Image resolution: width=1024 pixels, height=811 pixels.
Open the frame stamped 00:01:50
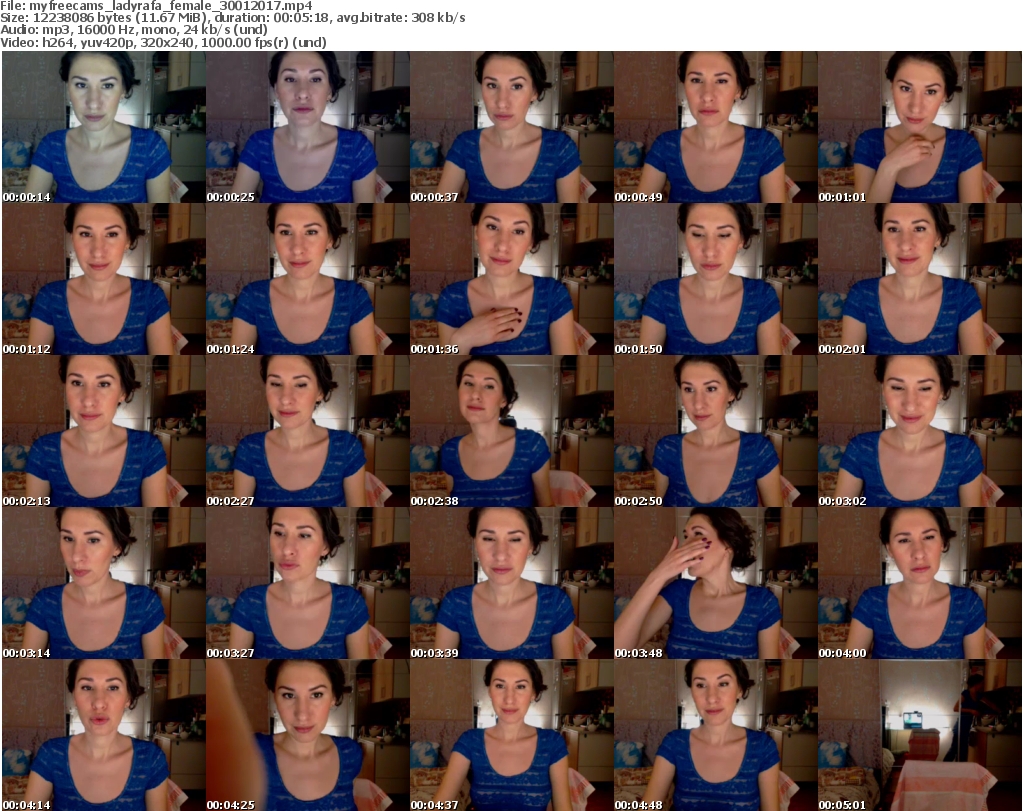(x=715, y=279)
